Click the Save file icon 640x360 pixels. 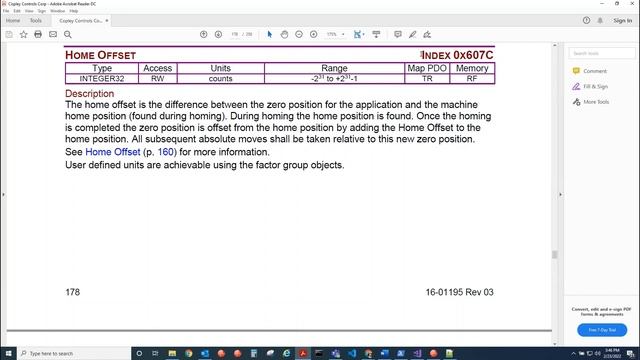point(9,35)
